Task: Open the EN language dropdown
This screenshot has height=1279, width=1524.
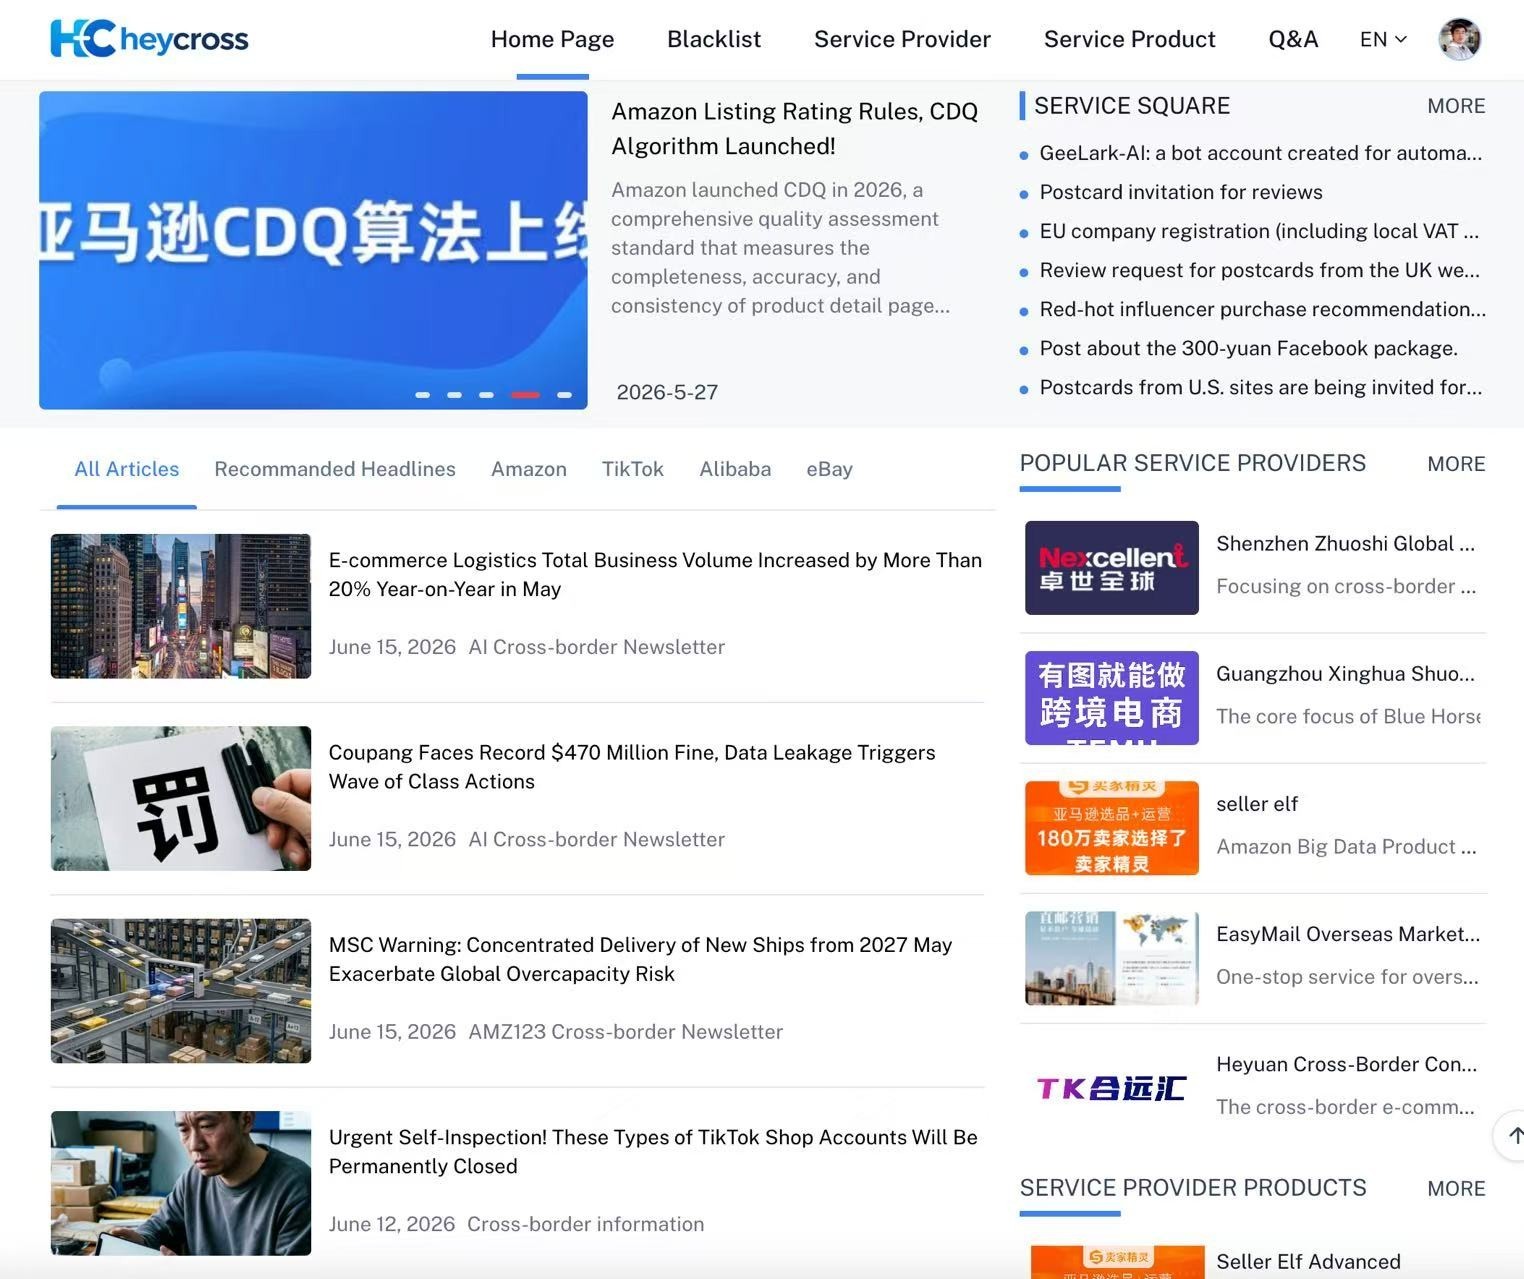Action: pos(1383,39)
